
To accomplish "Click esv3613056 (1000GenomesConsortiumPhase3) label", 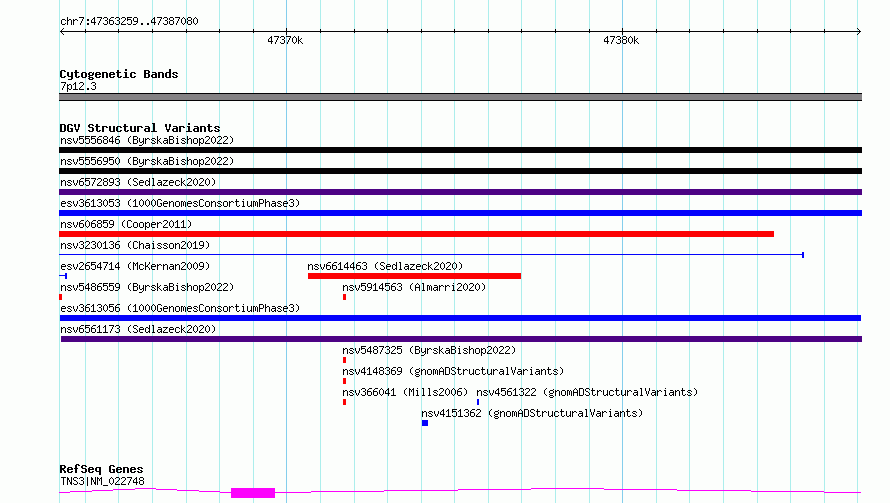I will (x=180, y=308).
